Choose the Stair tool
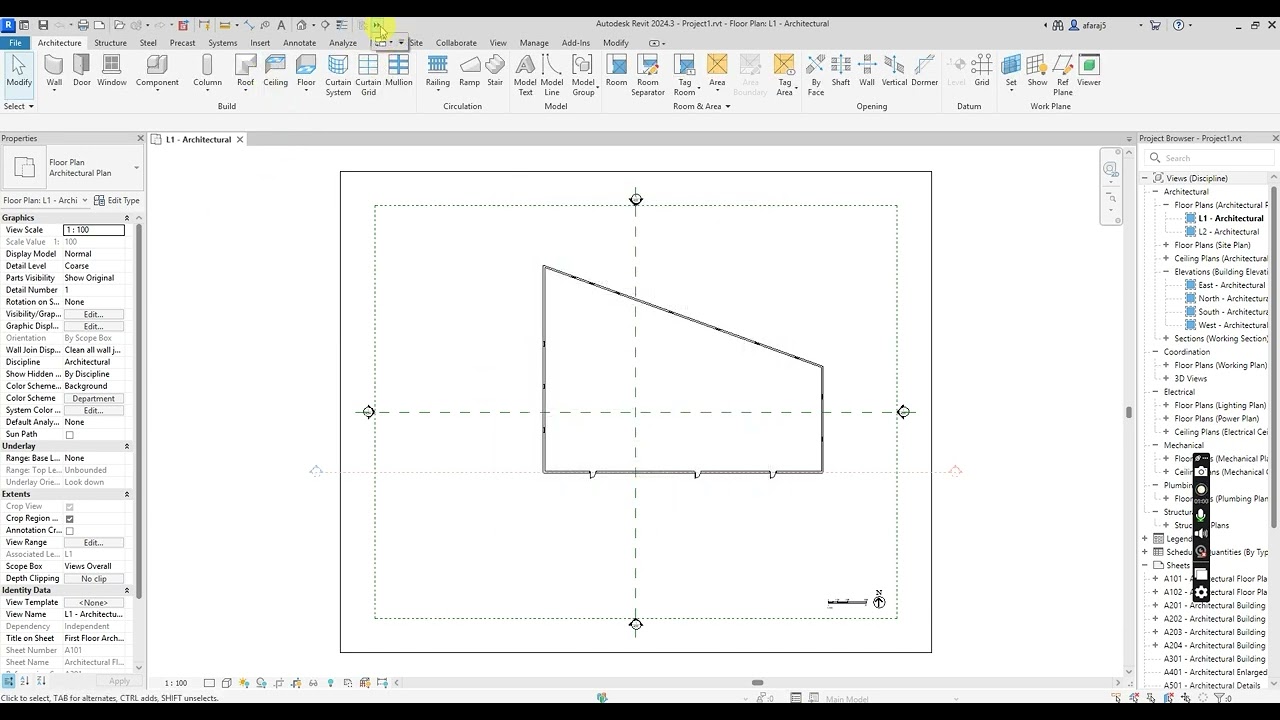The width and height of the screenshot is (1280, 720). click(495, 71)
